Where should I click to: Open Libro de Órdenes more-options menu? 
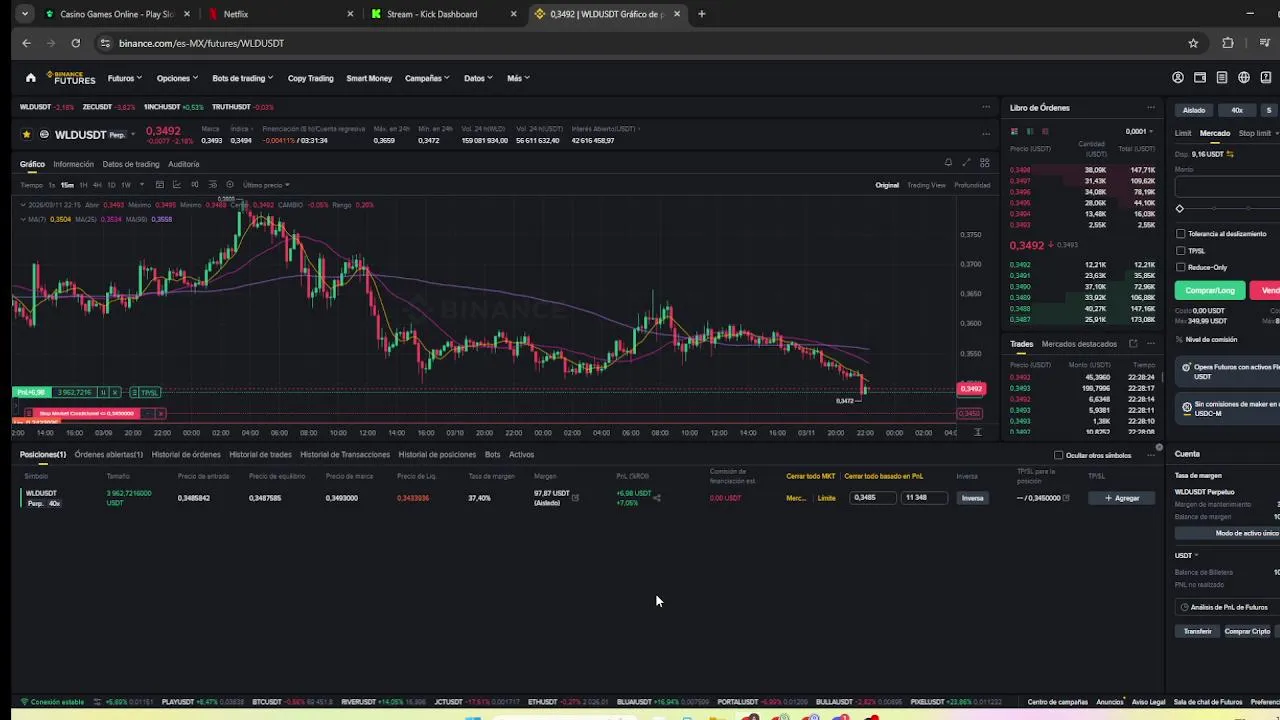click(x=1151, y=108)
